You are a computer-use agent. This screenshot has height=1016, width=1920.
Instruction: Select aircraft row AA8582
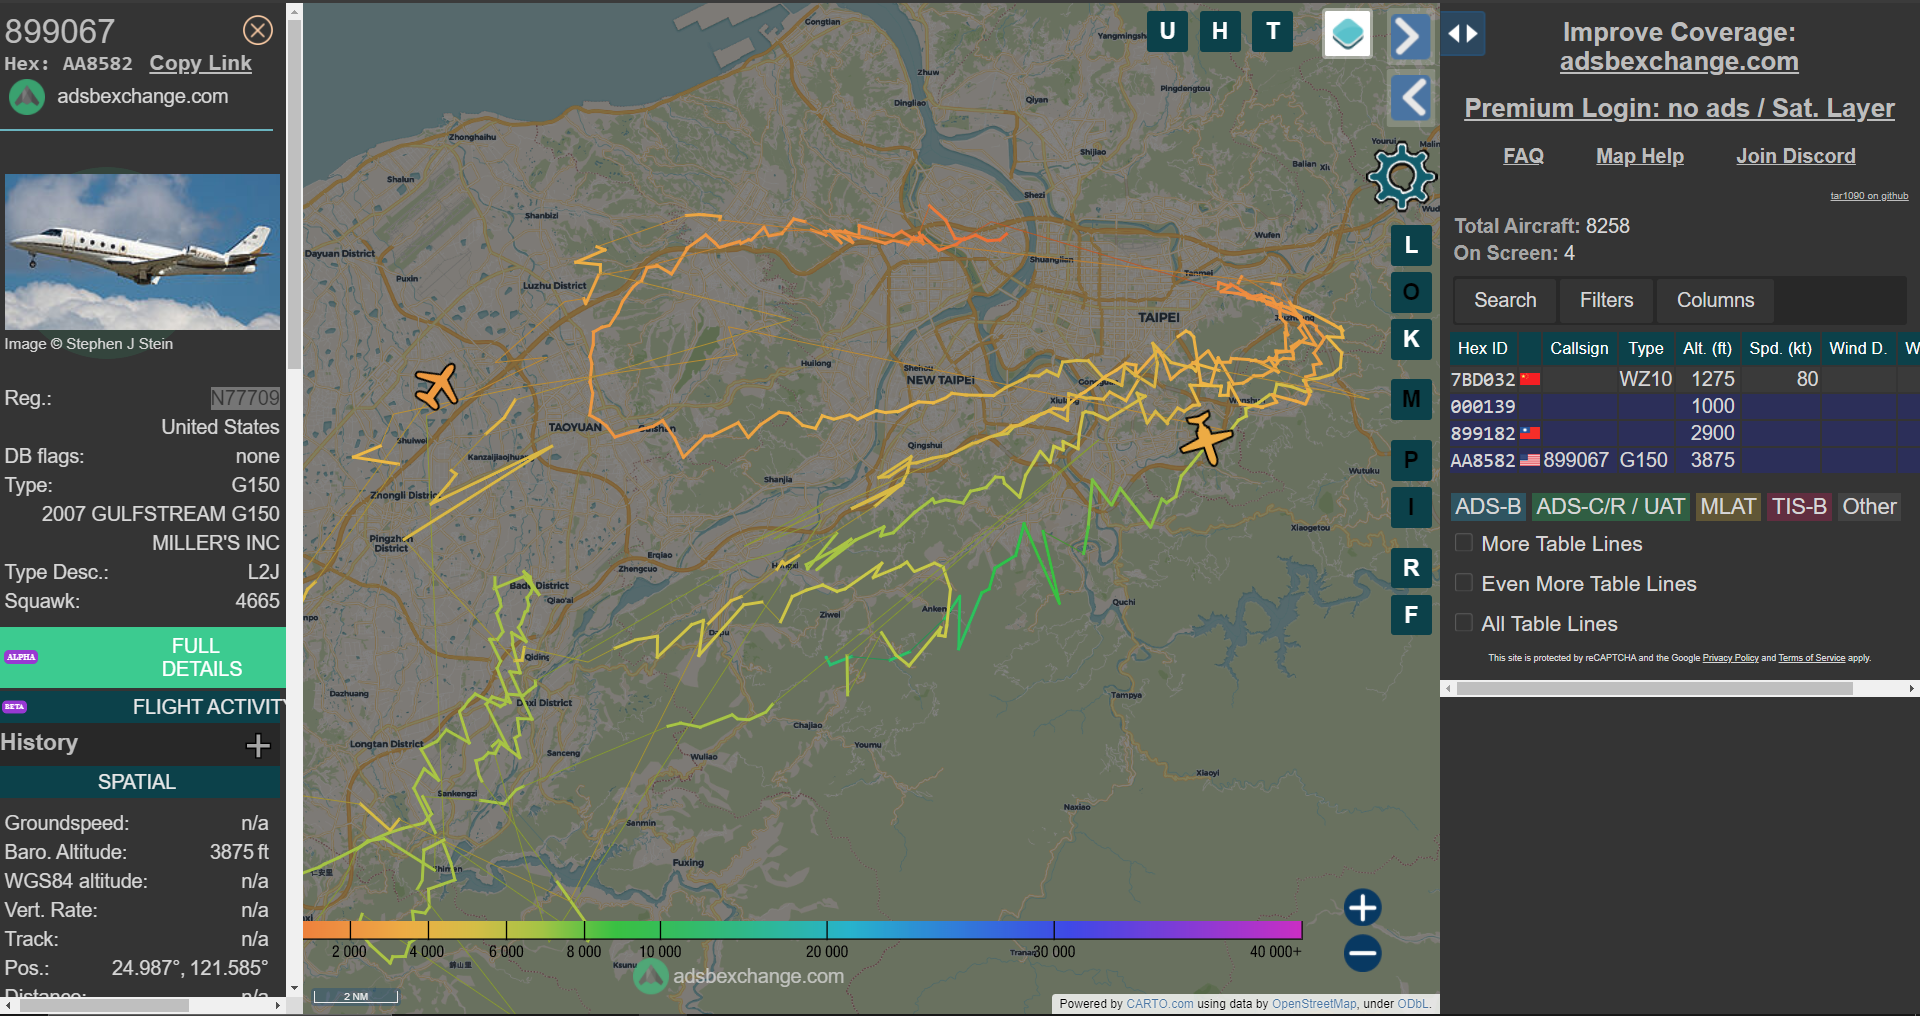point(1684,460)
